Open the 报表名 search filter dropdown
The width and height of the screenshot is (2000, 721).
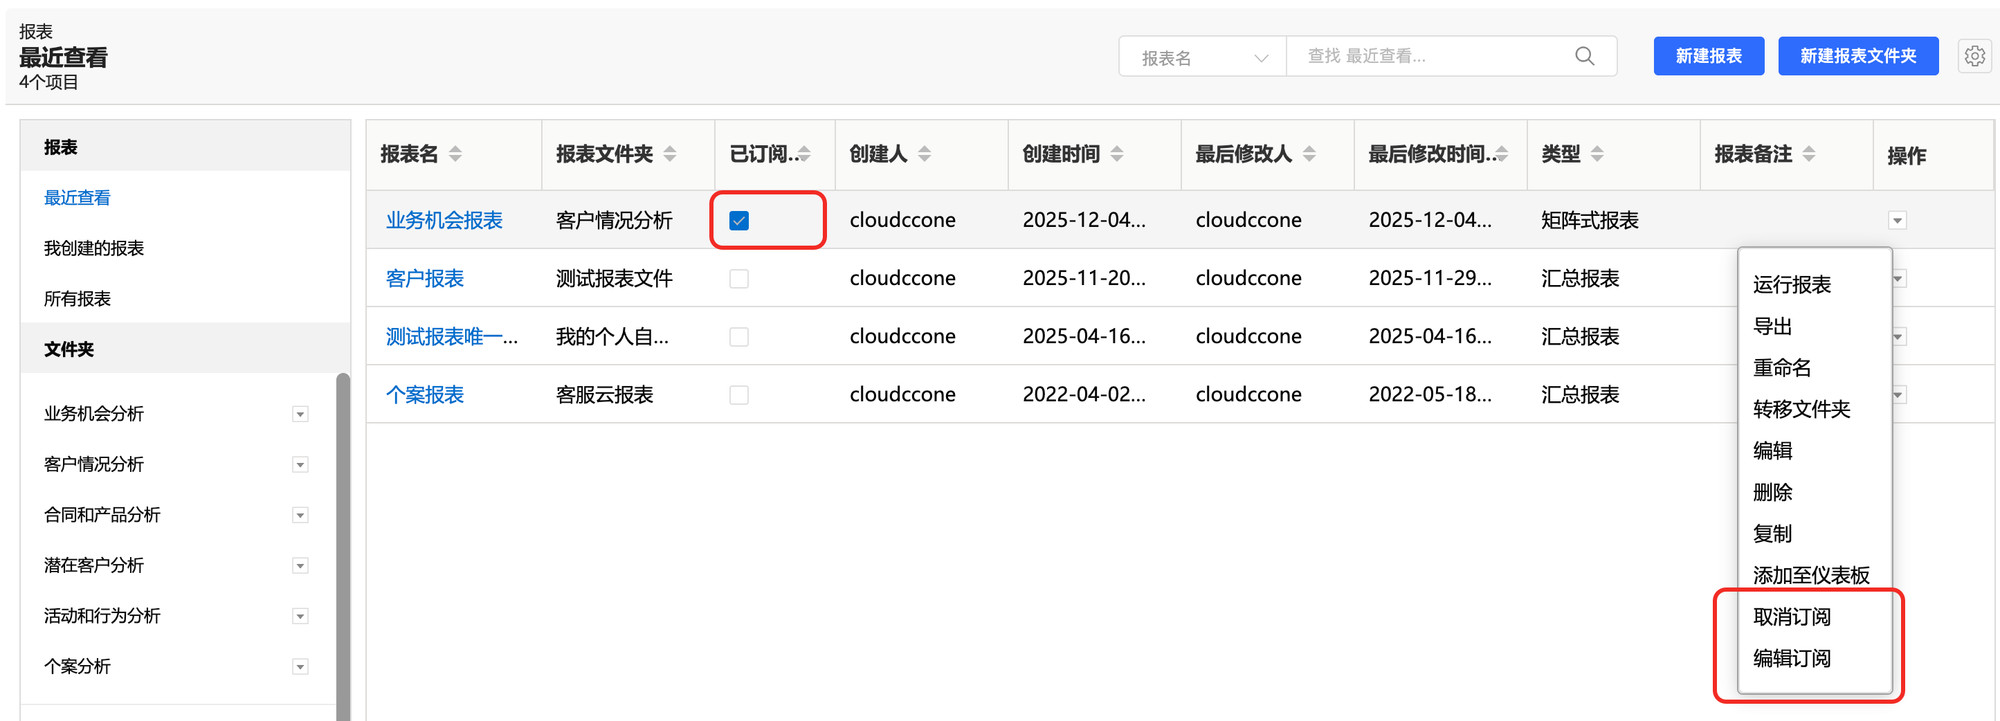pos(1202,58)
